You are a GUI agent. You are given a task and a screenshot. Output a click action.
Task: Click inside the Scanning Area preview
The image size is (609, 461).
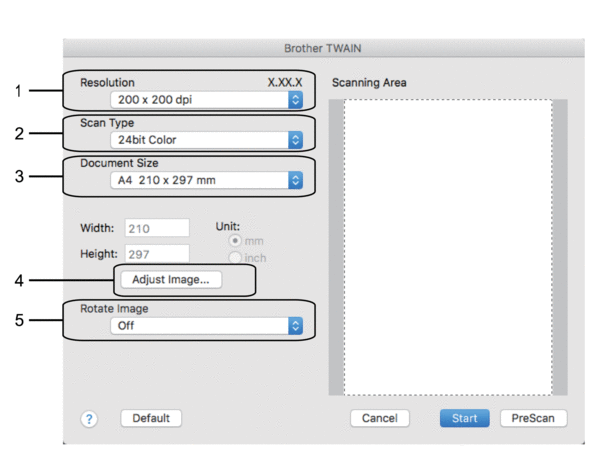448,247
